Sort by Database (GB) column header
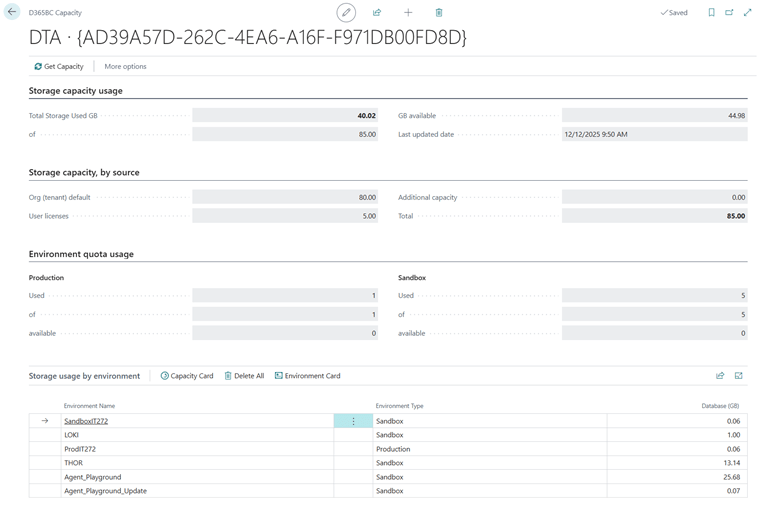Screen dimensions: 781x515 [x=719, y=406]
